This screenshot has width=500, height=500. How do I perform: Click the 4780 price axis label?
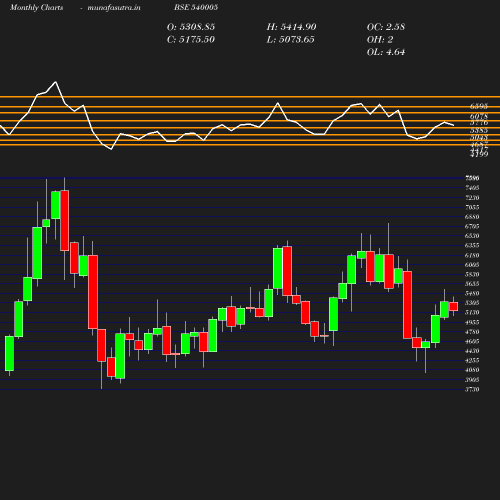point(472,332)
